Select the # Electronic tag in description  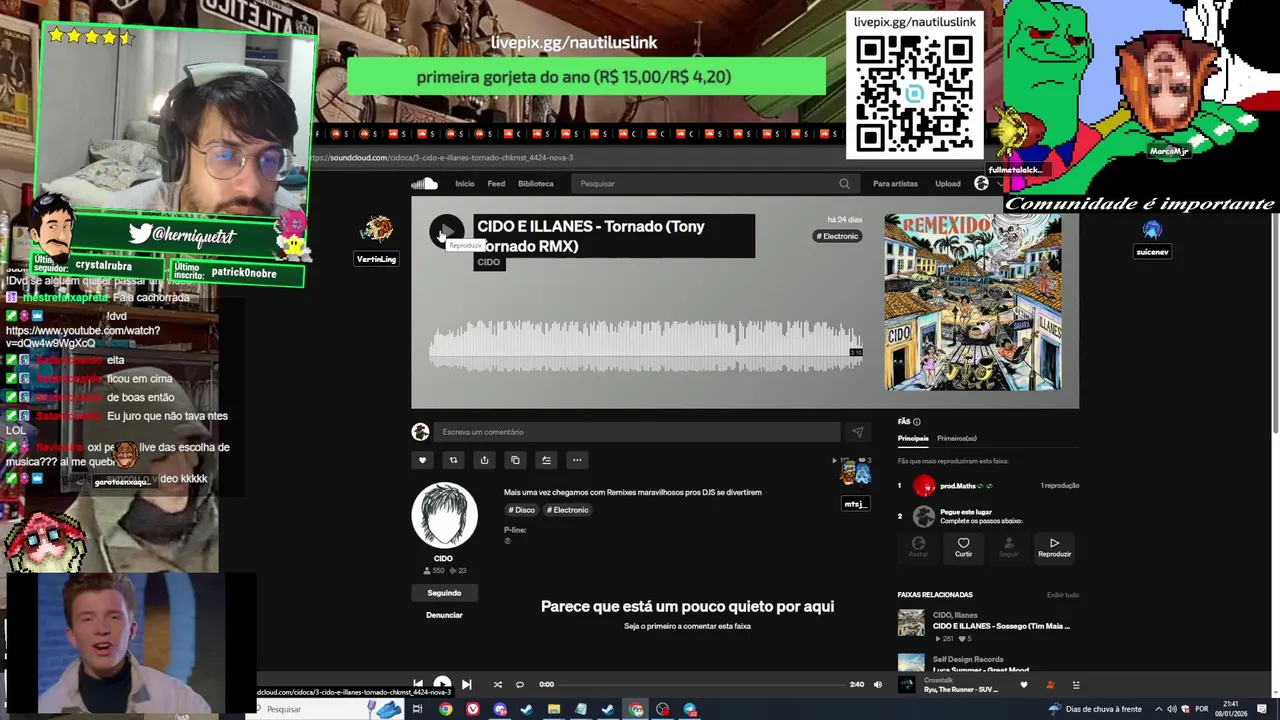point(567,510)
